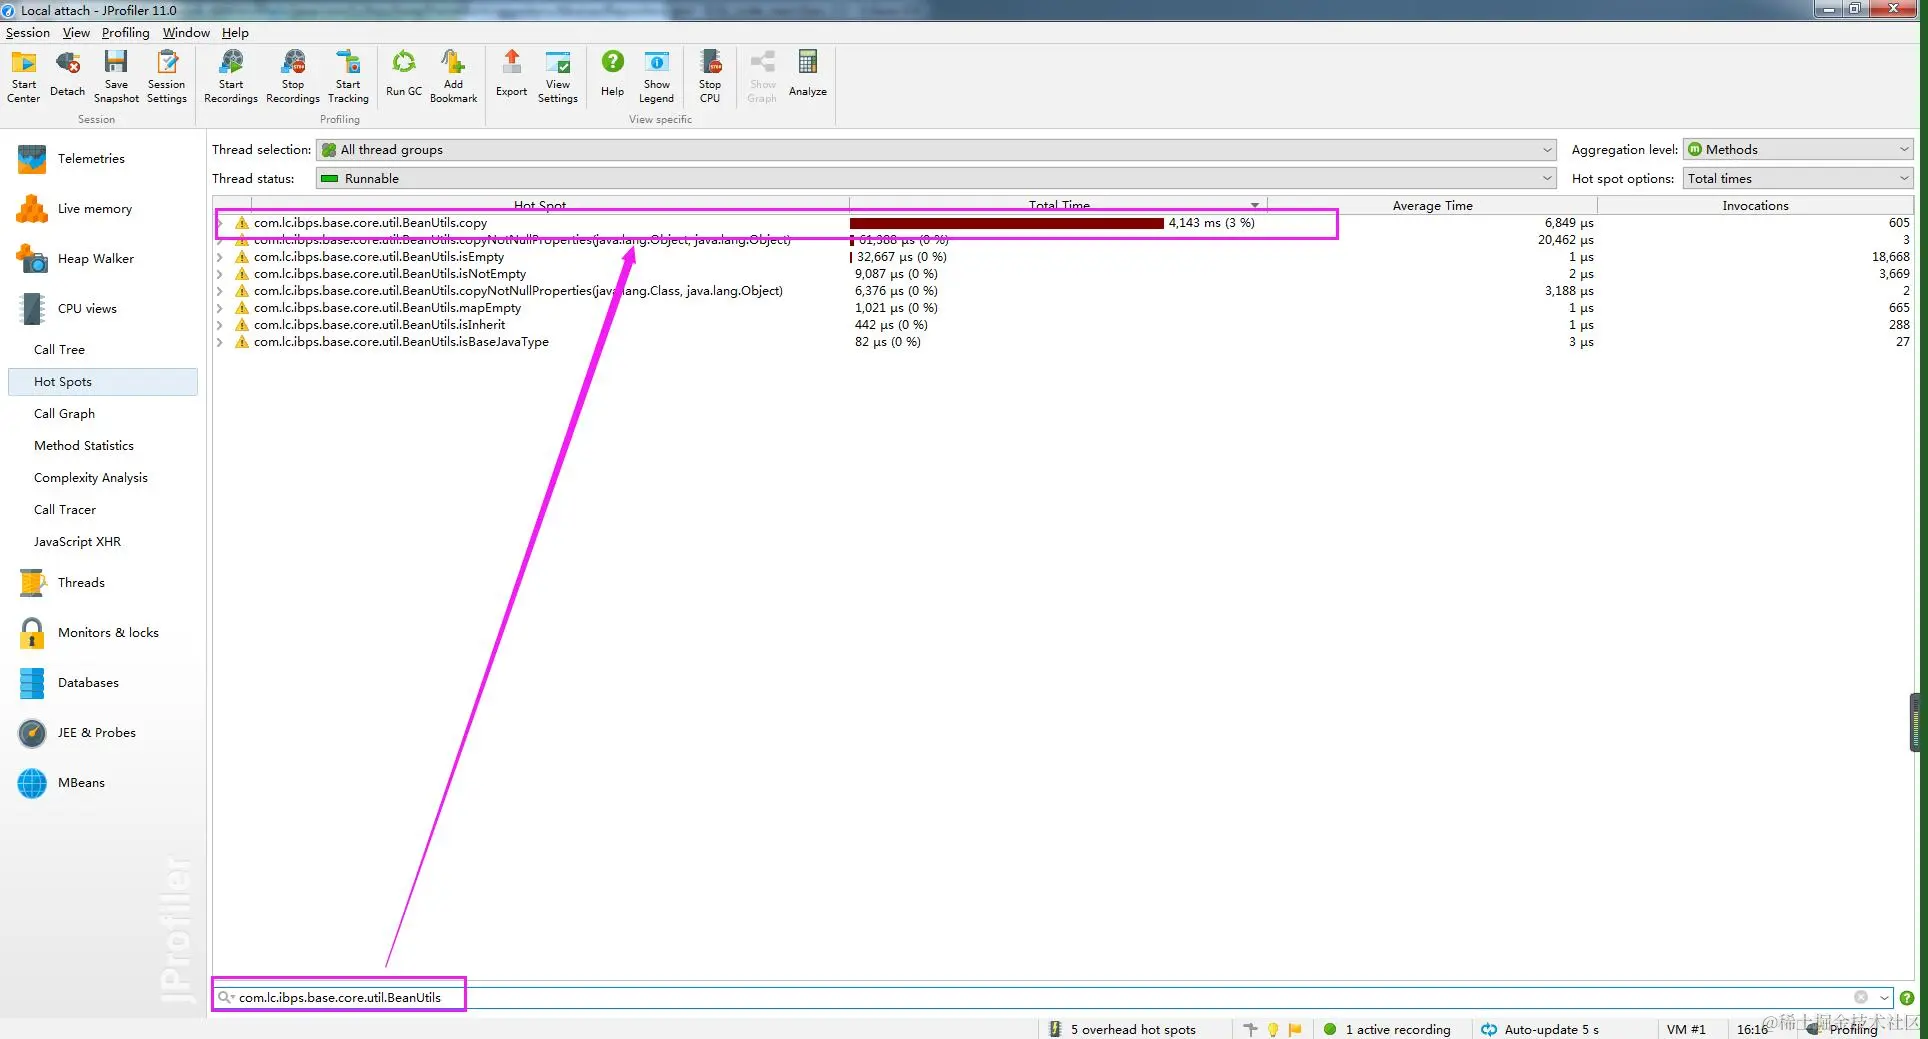Start tracking from the toolbar

[348, 76]
